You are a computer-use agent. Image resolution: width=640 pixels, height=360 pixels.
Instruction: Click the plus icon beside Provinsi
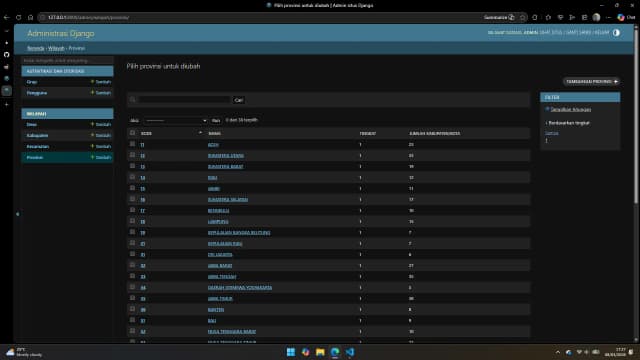point(92,157)
